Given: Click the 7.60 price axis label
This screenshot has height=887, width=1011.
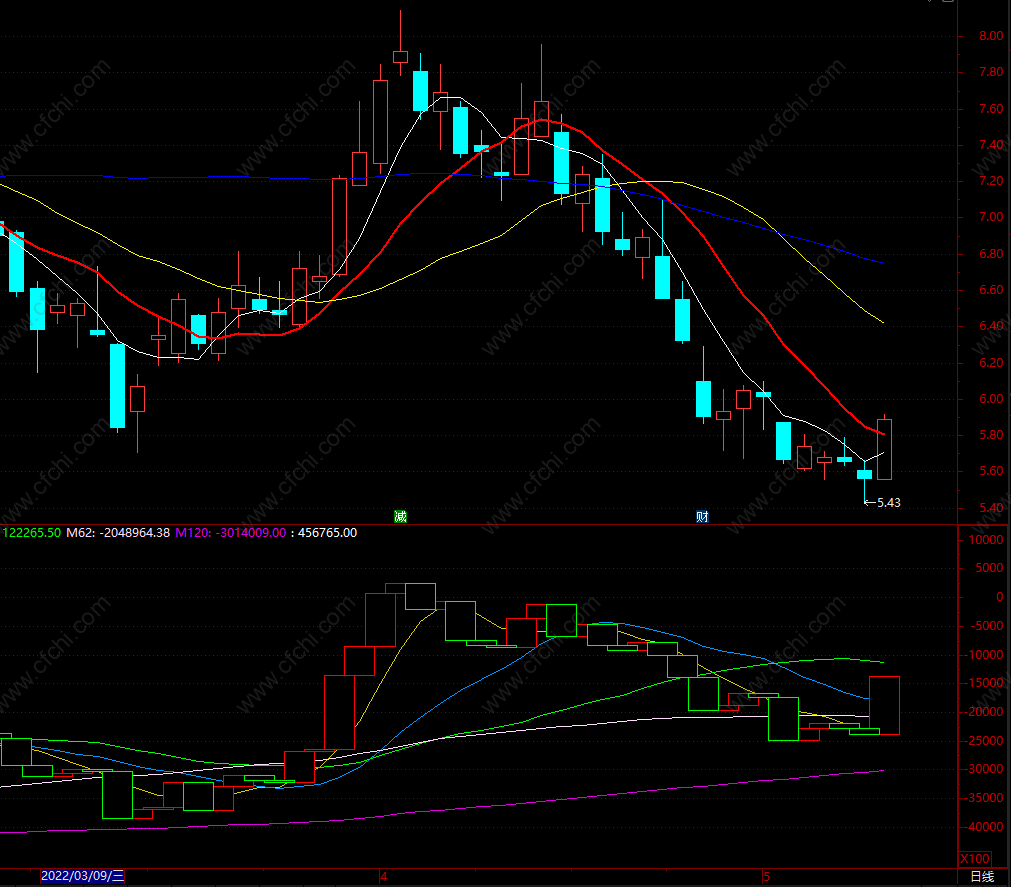Looking at the screenshot, I should [x=991, y=109].
